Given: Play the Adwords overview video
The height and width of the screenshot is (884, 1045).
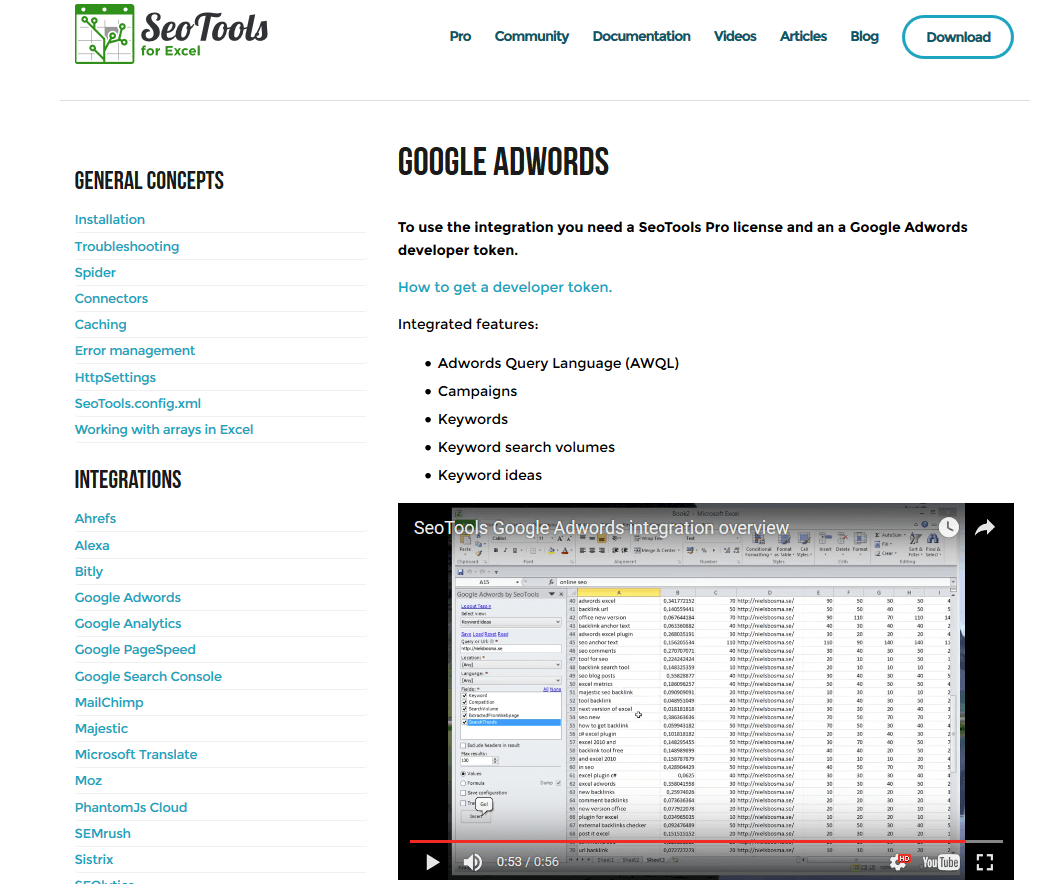Looking at the screenshot, I should [x=433, y=862].
